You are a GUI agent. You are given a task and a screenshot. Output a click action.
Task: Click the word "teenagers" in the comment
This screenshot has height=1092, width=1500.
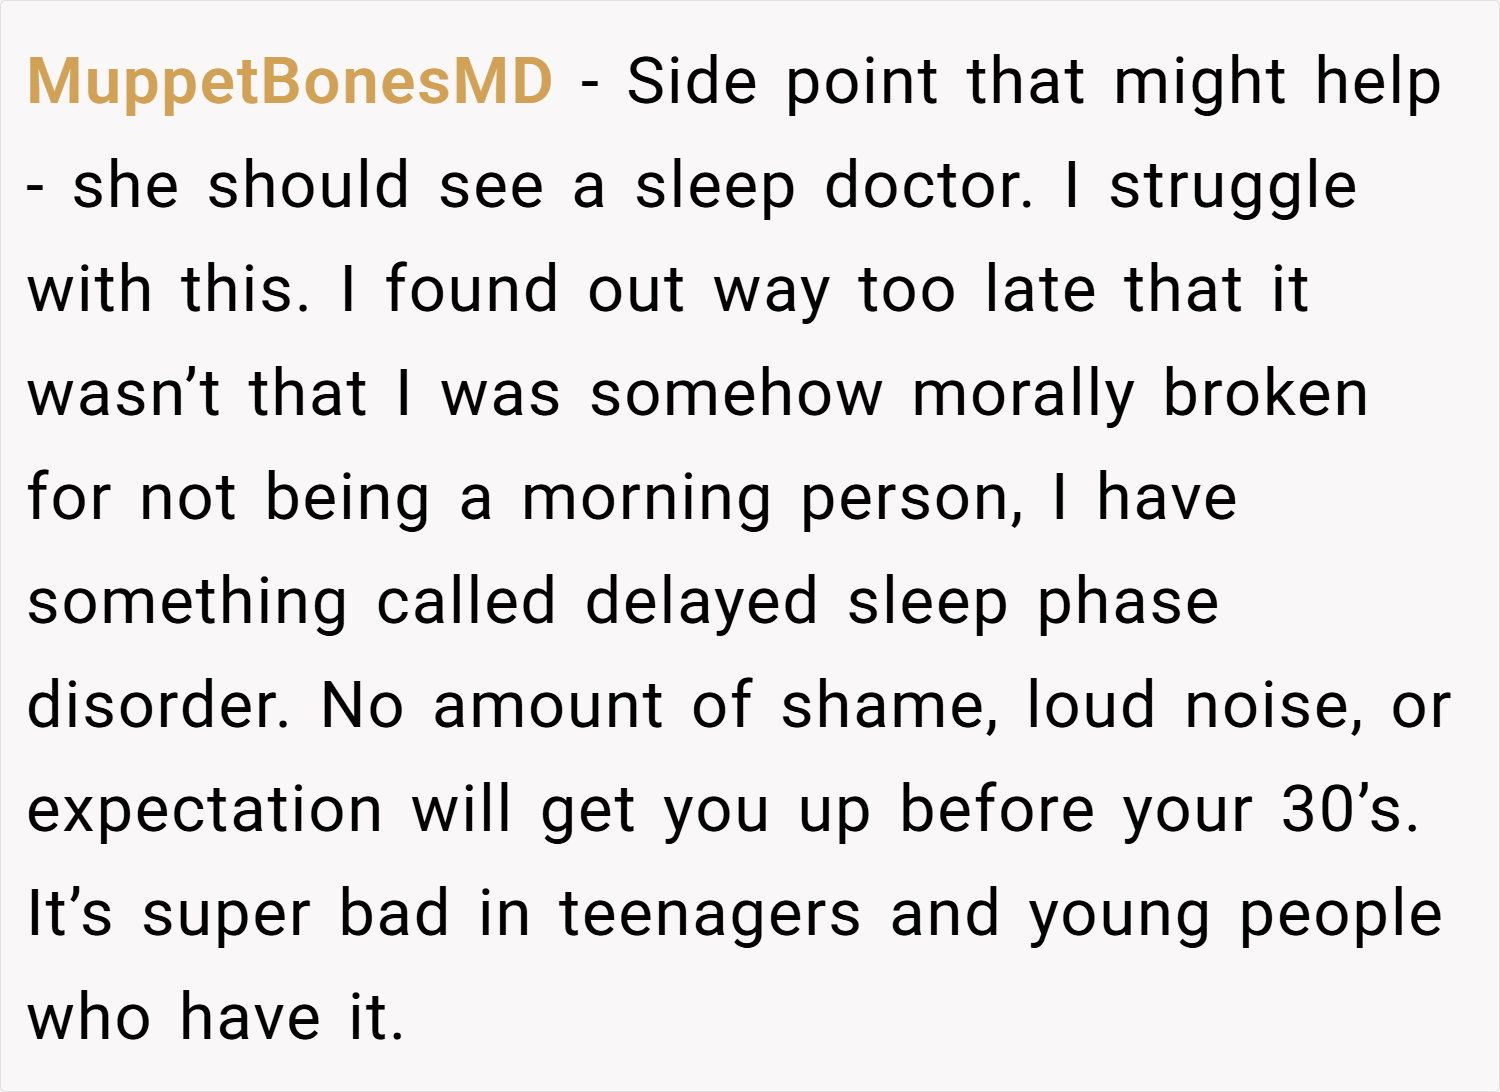tap(709, 915)
